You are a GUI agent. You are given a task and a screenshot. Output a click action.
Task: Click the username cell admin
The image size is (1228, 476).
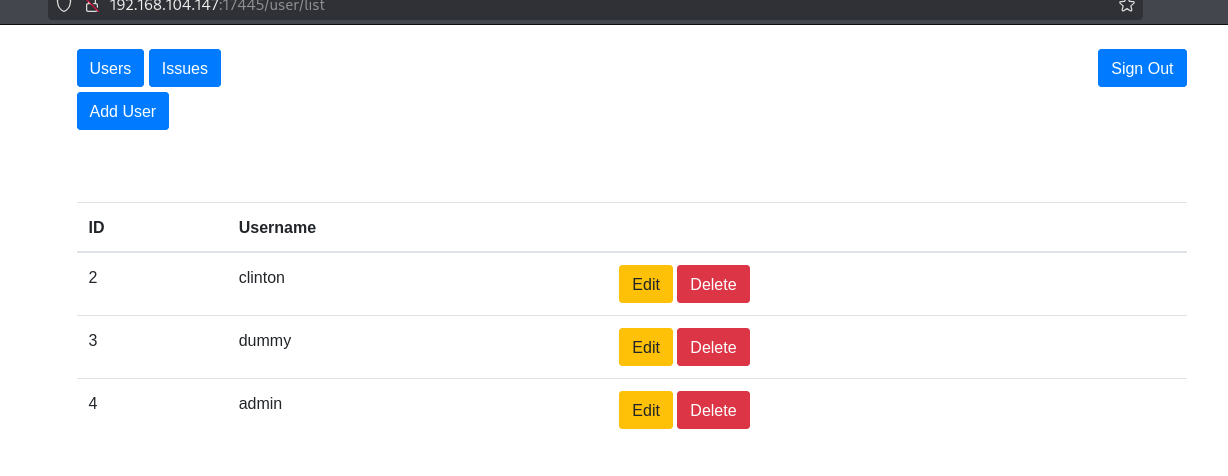(260, 403)
